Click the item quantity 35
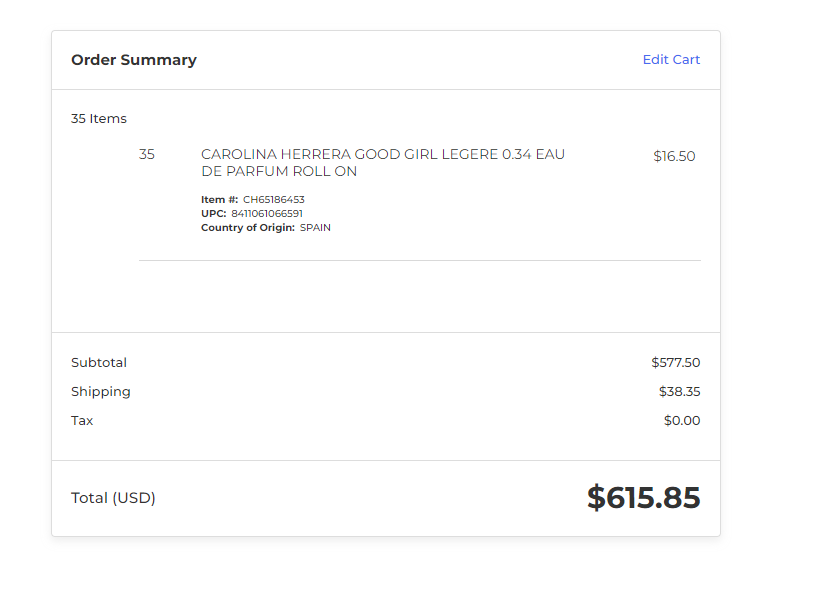This screenshot has height=594, width=813. pyautogui.click(x=147, y=154)
